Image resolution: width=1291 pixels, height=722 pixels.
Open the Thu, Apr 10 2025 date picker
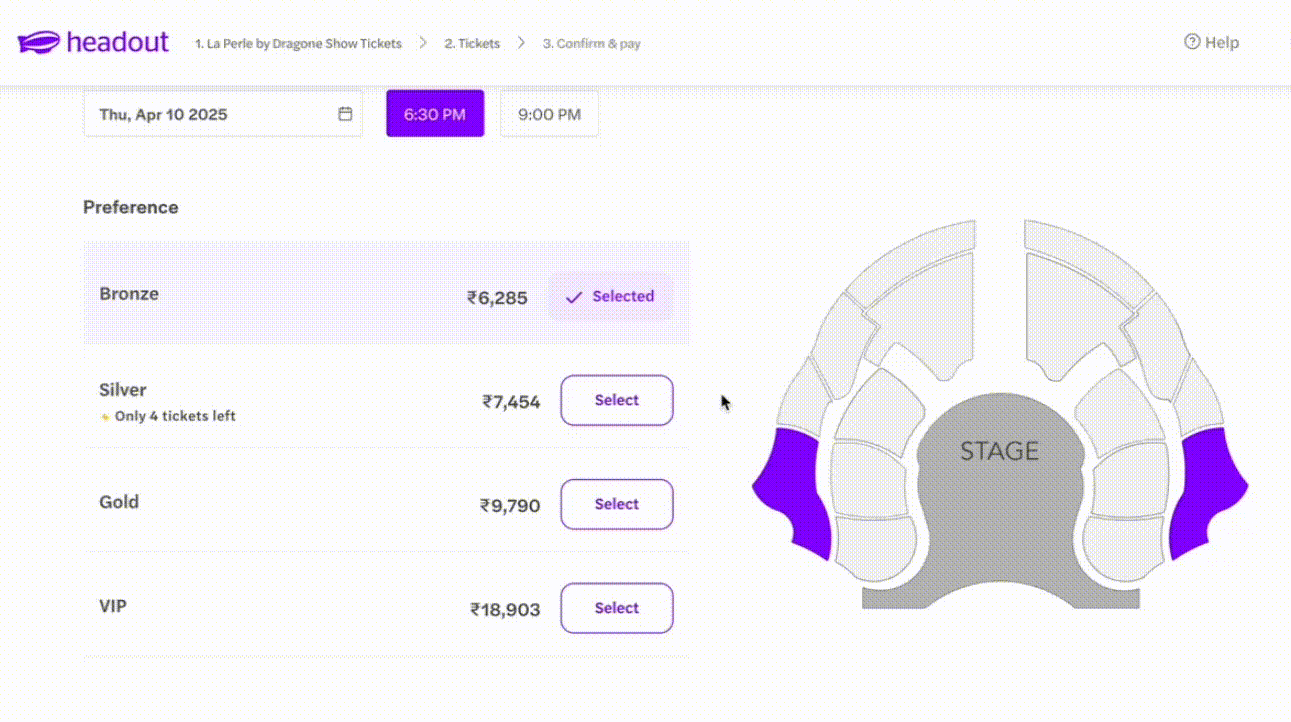pos(222,114)
